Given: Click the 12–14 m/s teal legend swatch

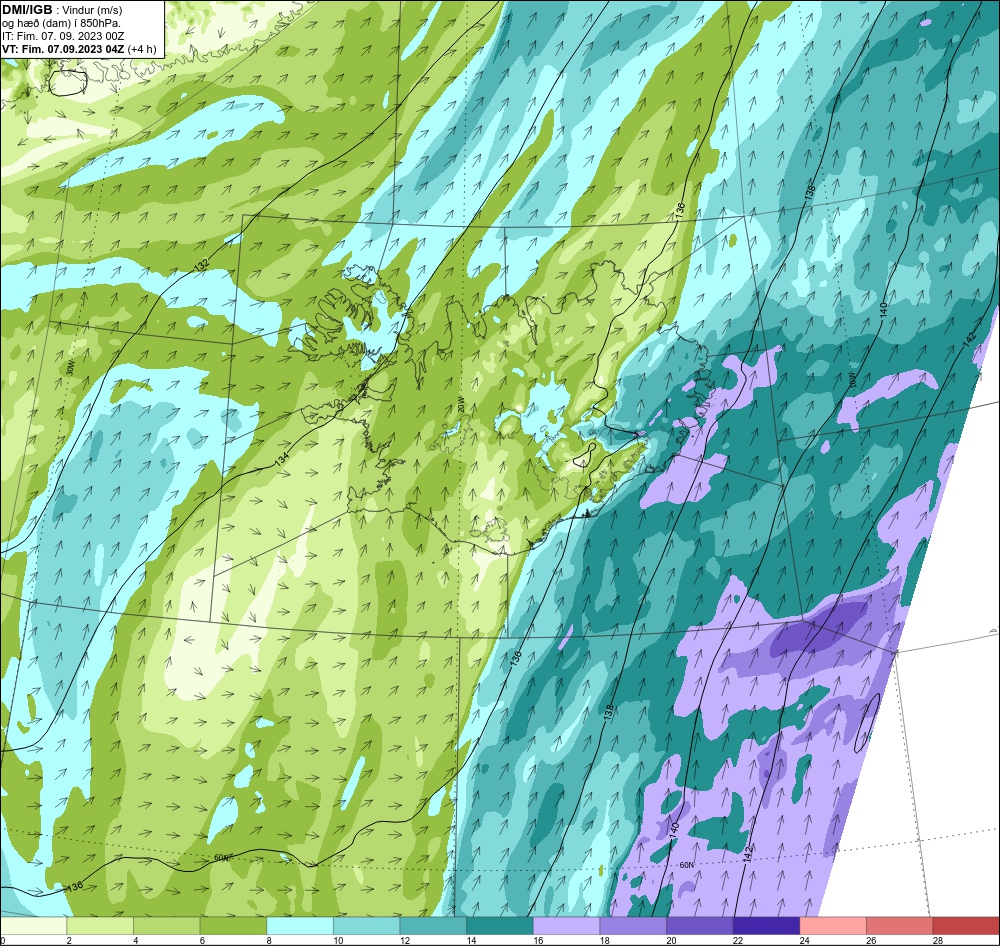Looking at the screenshot, I should [433, 925].
